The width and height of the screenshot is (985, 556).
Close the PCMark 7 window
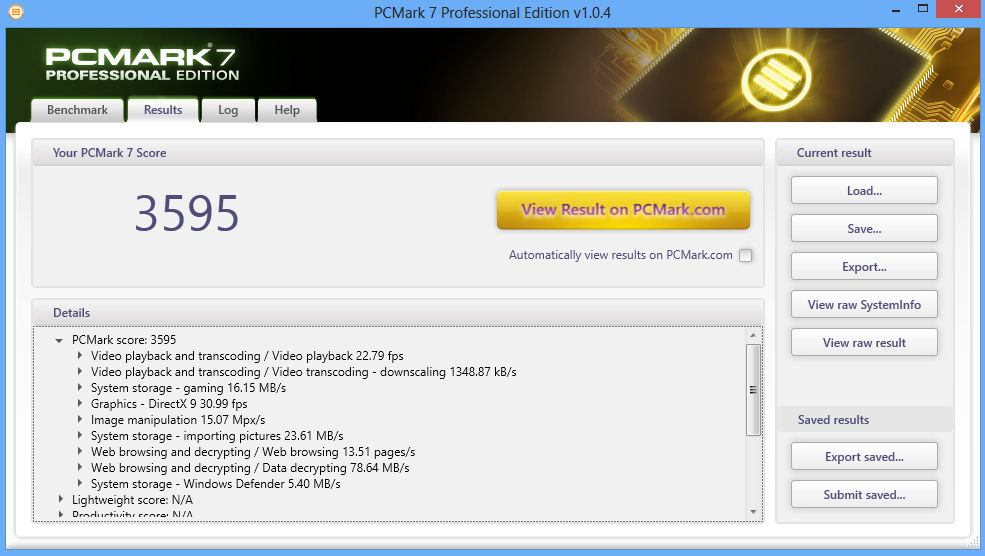coord(959,9)
